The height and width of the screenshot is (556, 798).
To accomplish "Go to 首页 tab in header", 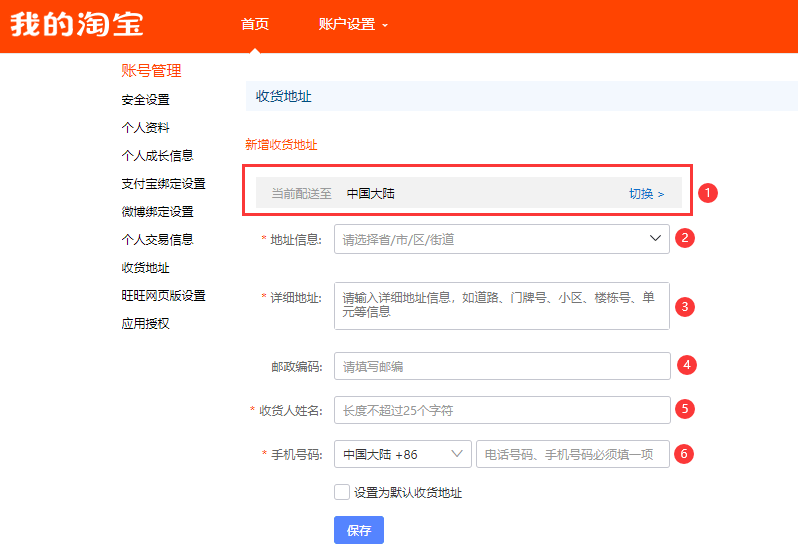I will pyautogui.click(x=255, y=24).
